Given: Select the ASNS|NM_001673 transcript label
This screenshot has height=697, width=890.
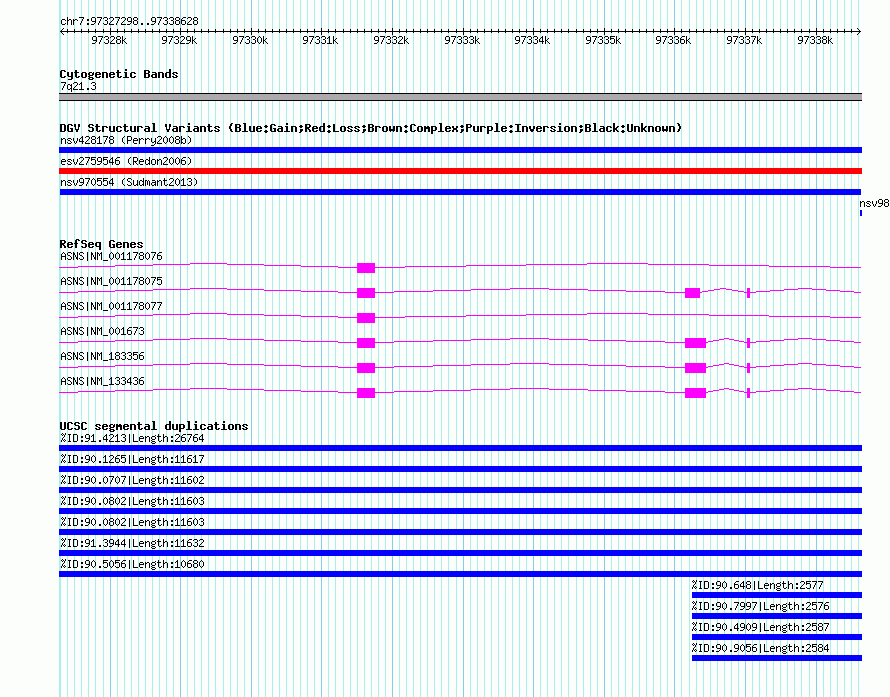Looking at the screenshot, I should tap(102, 331).
